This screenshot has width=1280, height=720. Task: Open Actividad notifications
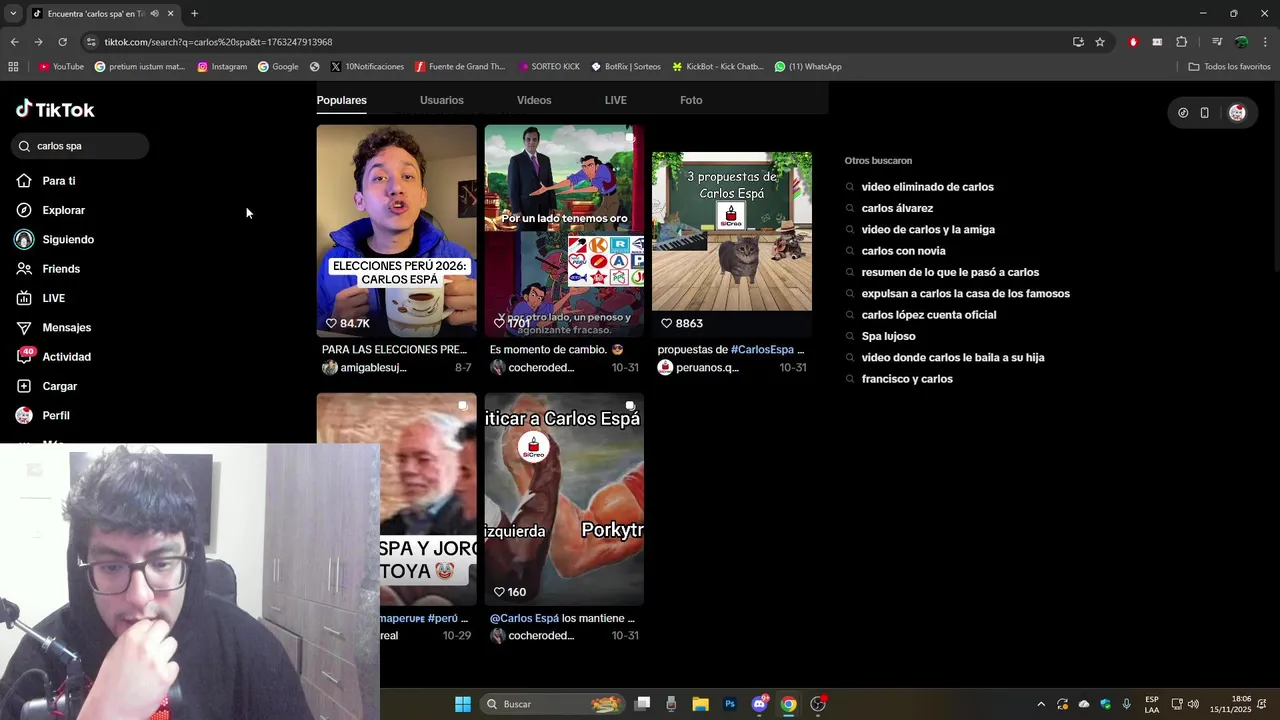coord(54,357)
